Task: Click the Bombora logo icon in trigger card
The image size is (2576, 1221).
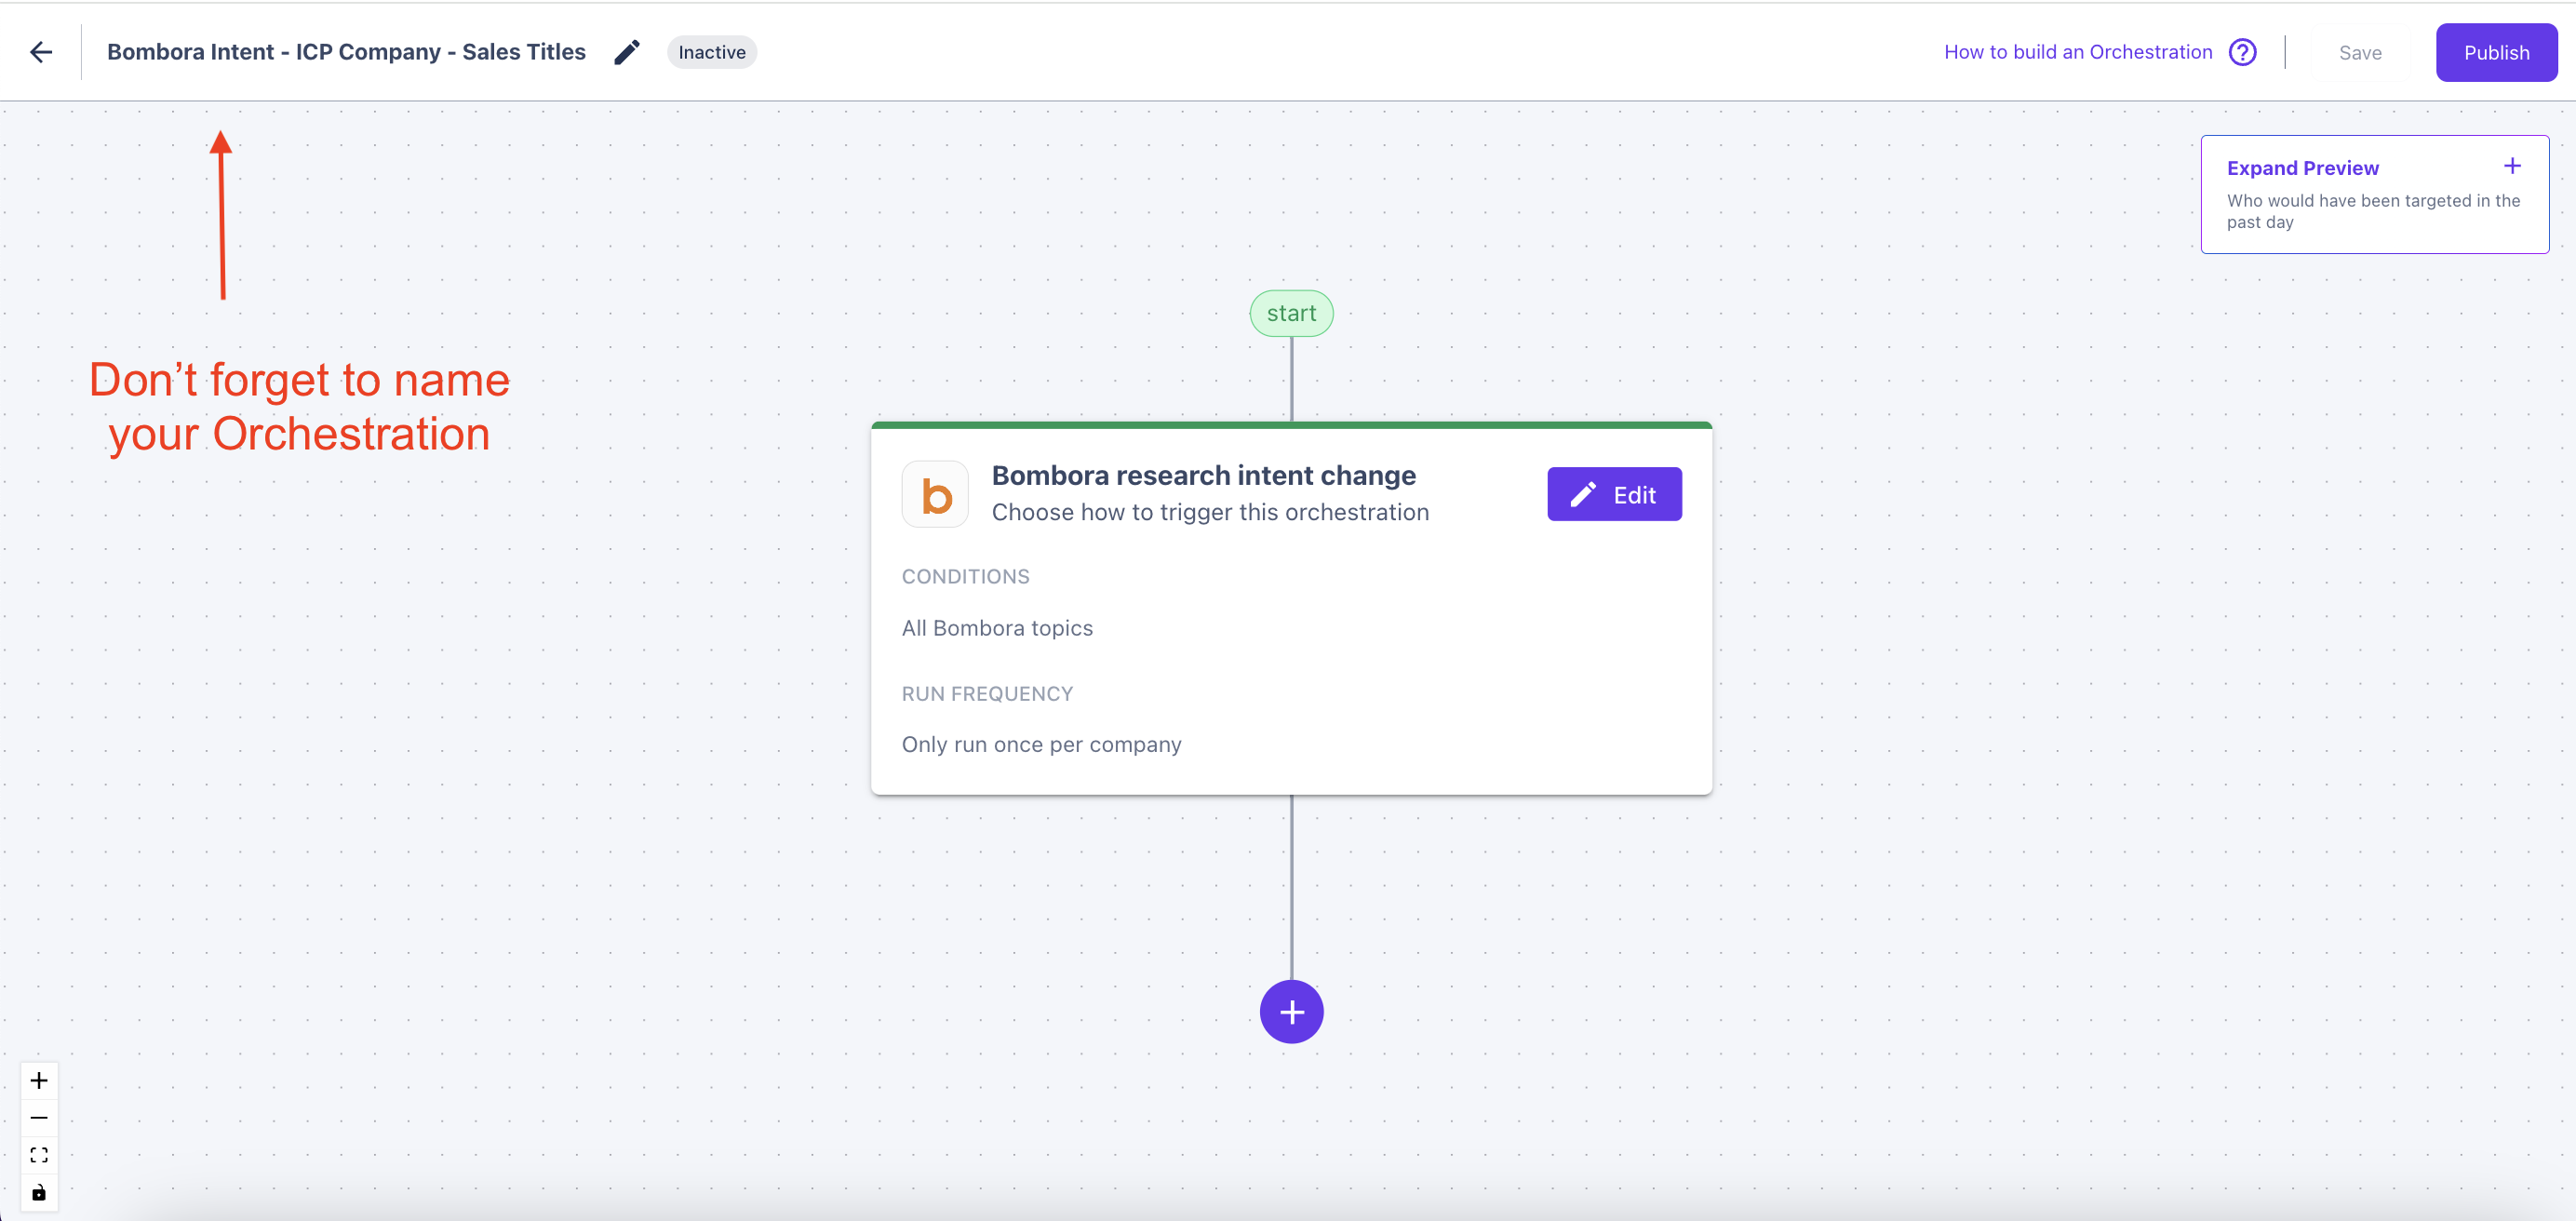Action: click(x=935, y=494)
